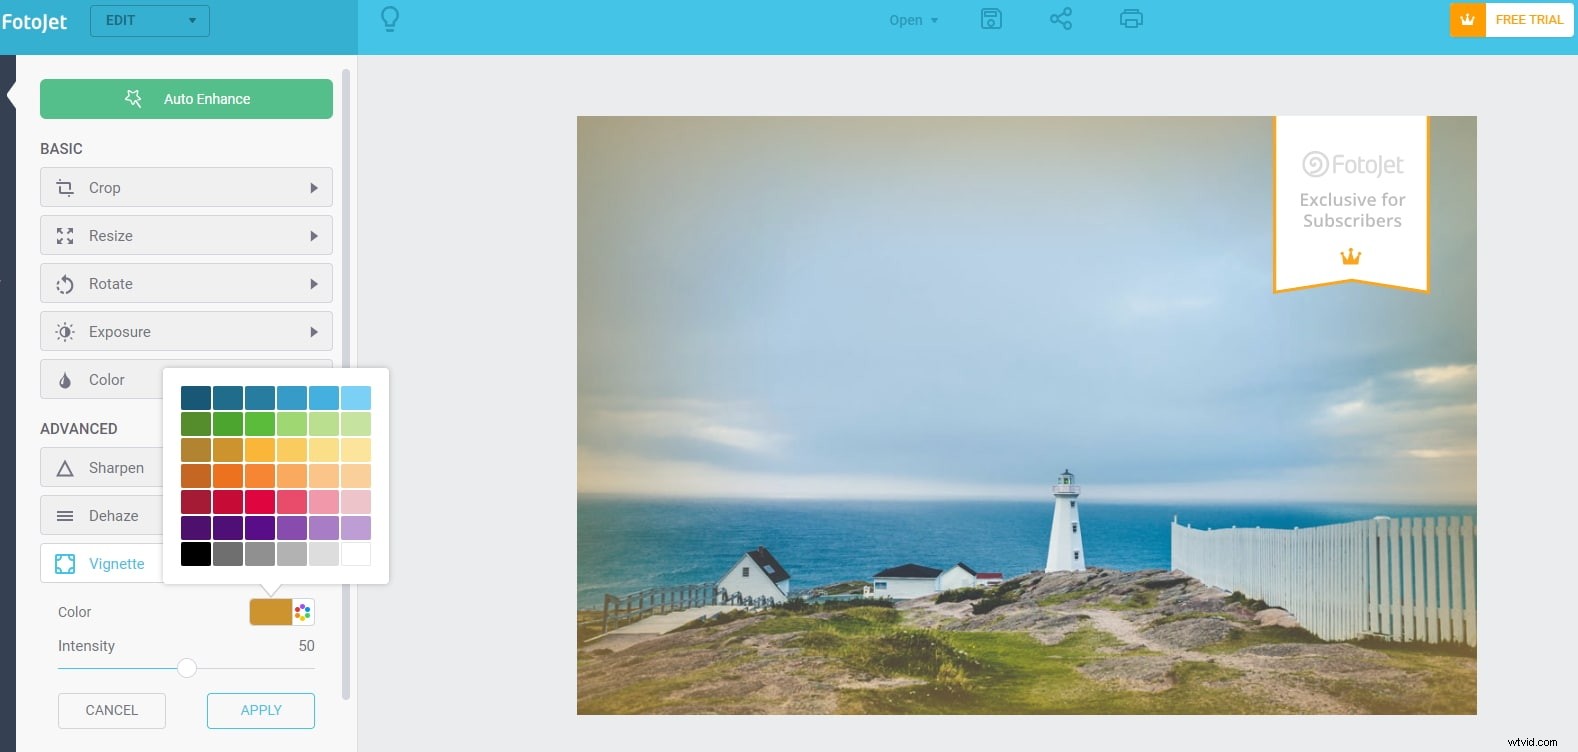Image resolution: width=1578 pixels, height=752 pixels.
Task: Pick the white color swatch
Action: tap(356, 554)
